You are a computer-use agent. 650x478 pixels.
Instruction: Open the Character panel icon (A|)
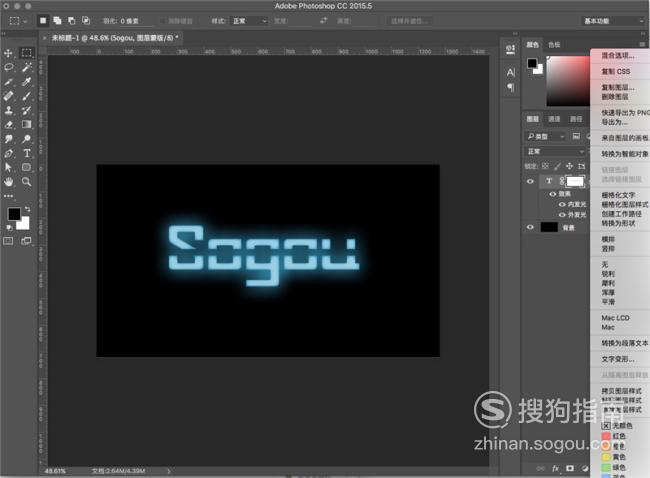point(511,72)
